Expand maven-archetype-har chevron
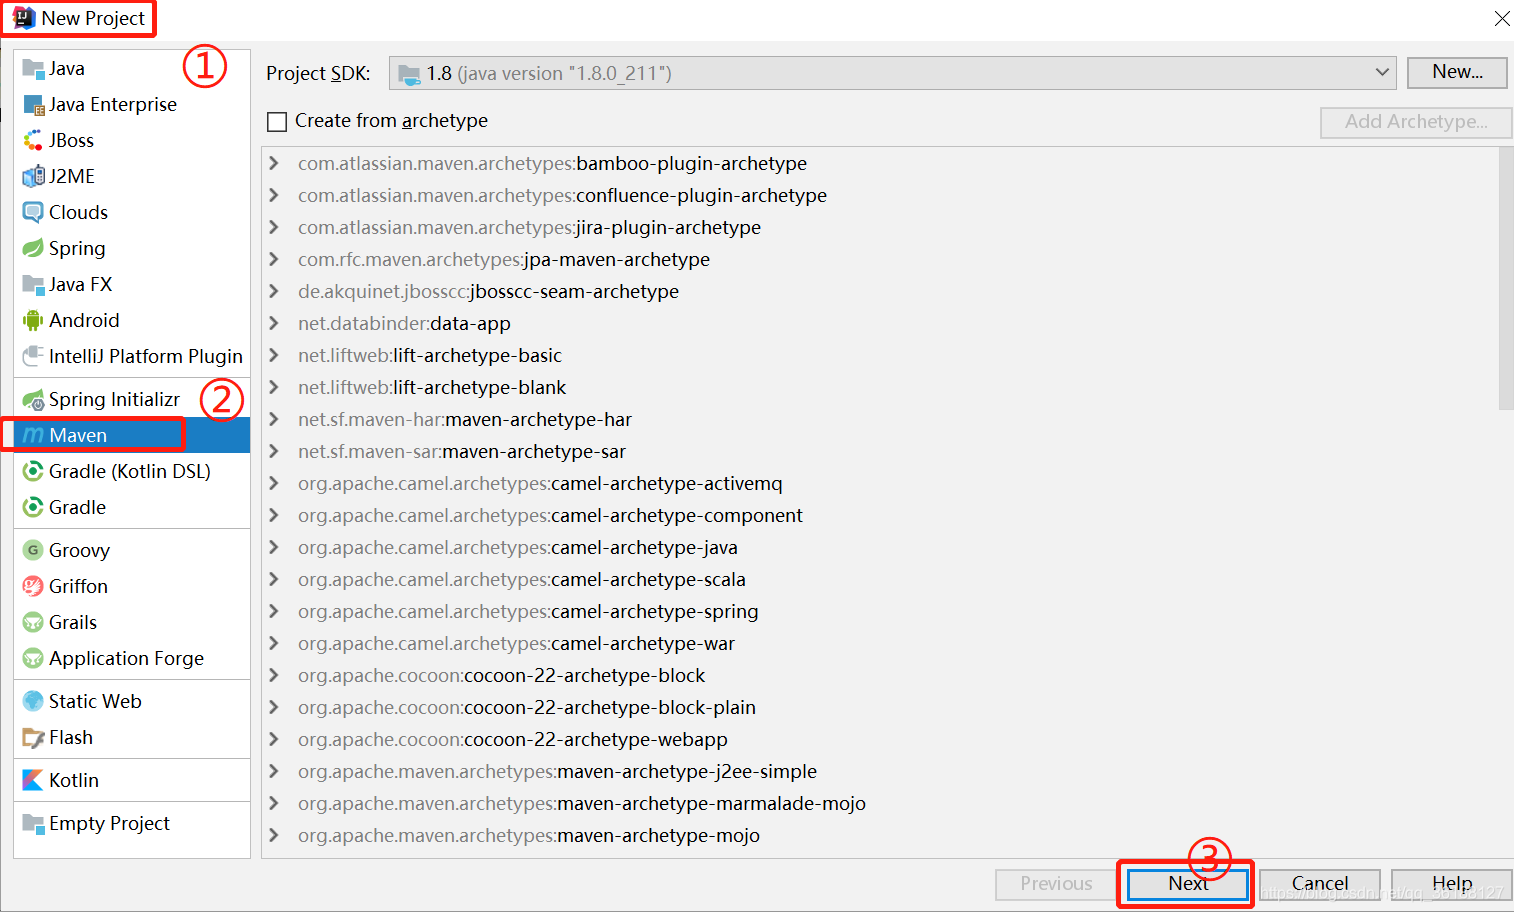1514x912 pixels. click(274, 419)
